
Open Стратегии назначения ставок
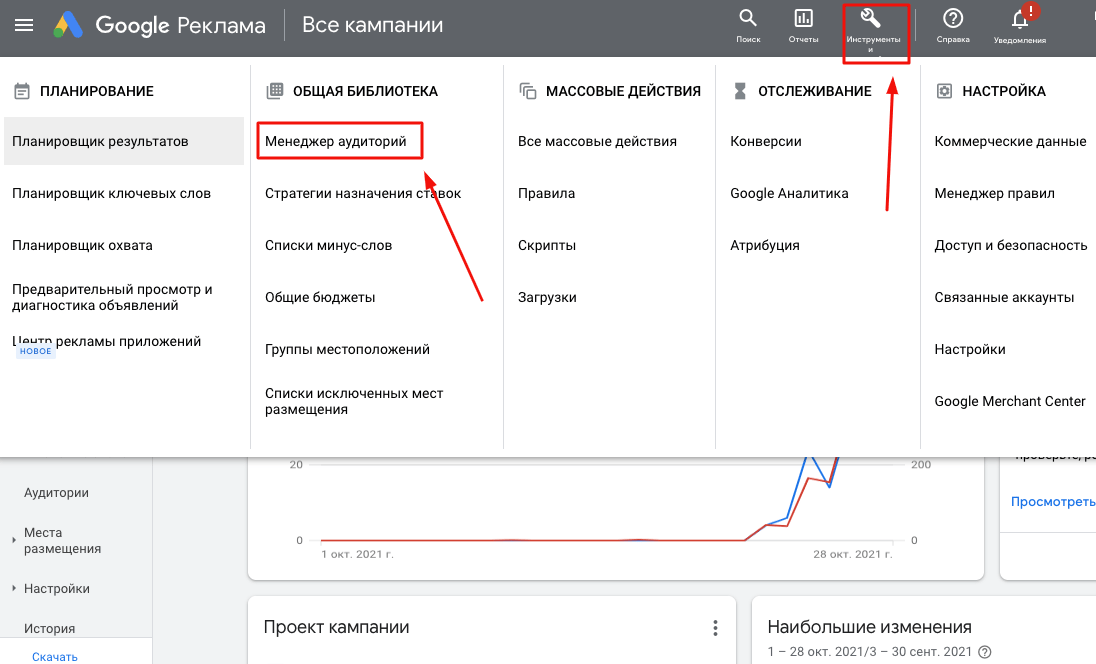click(x=363, y=194)
